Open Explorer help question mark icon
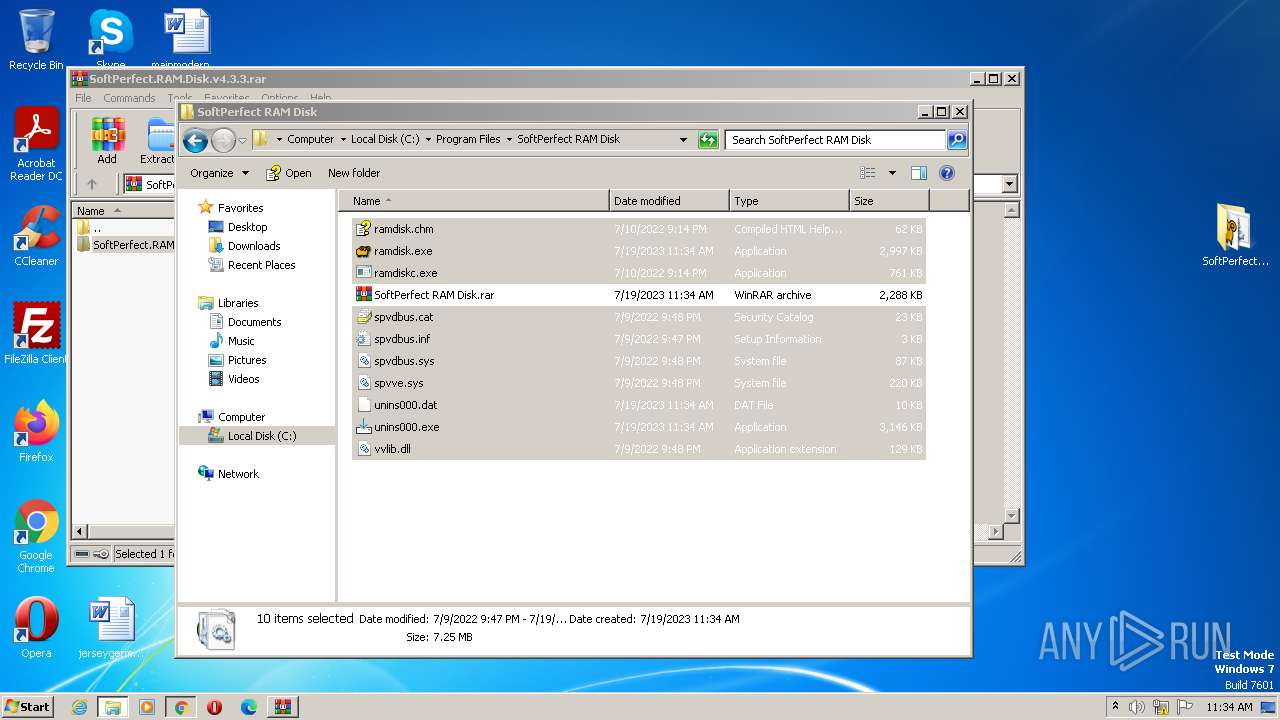Screen dimensions: 1280x720 point(947,173)
